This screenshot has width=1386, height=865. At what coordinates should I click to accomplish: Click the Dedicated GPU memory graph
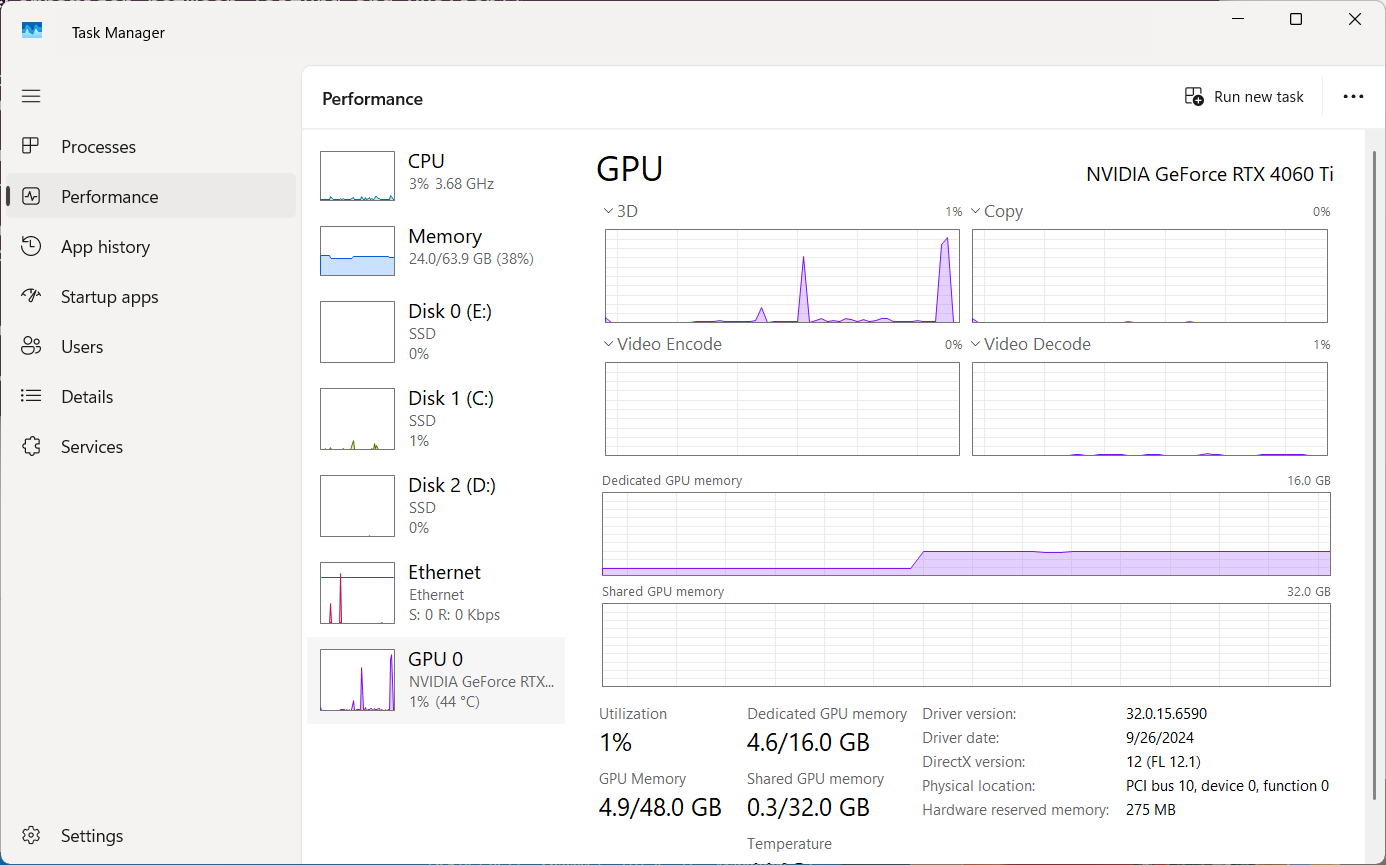(x=966, y=534)
